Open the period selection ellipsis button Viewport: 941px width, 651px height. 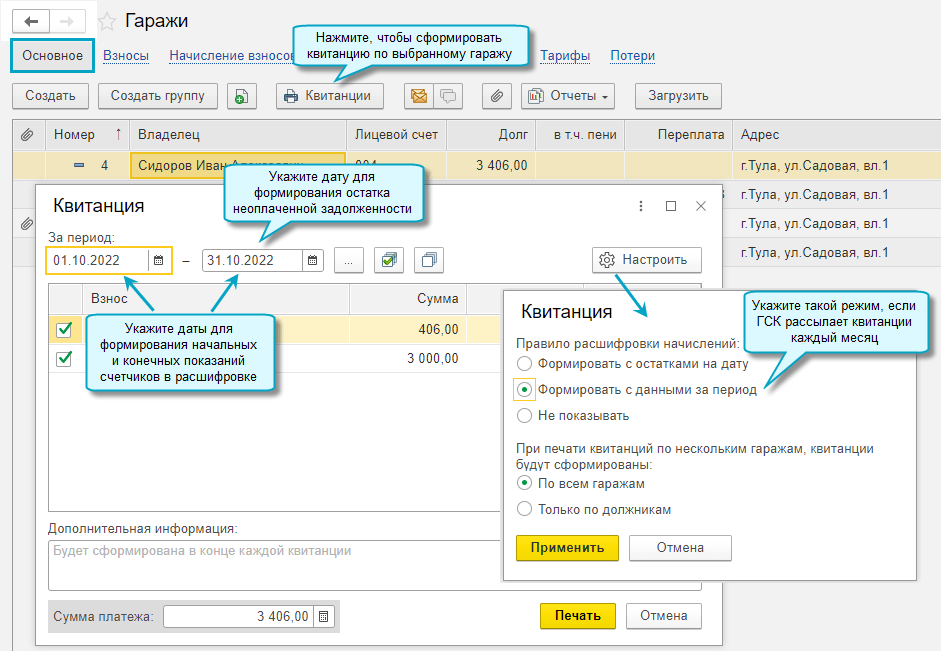coord(348,260)
